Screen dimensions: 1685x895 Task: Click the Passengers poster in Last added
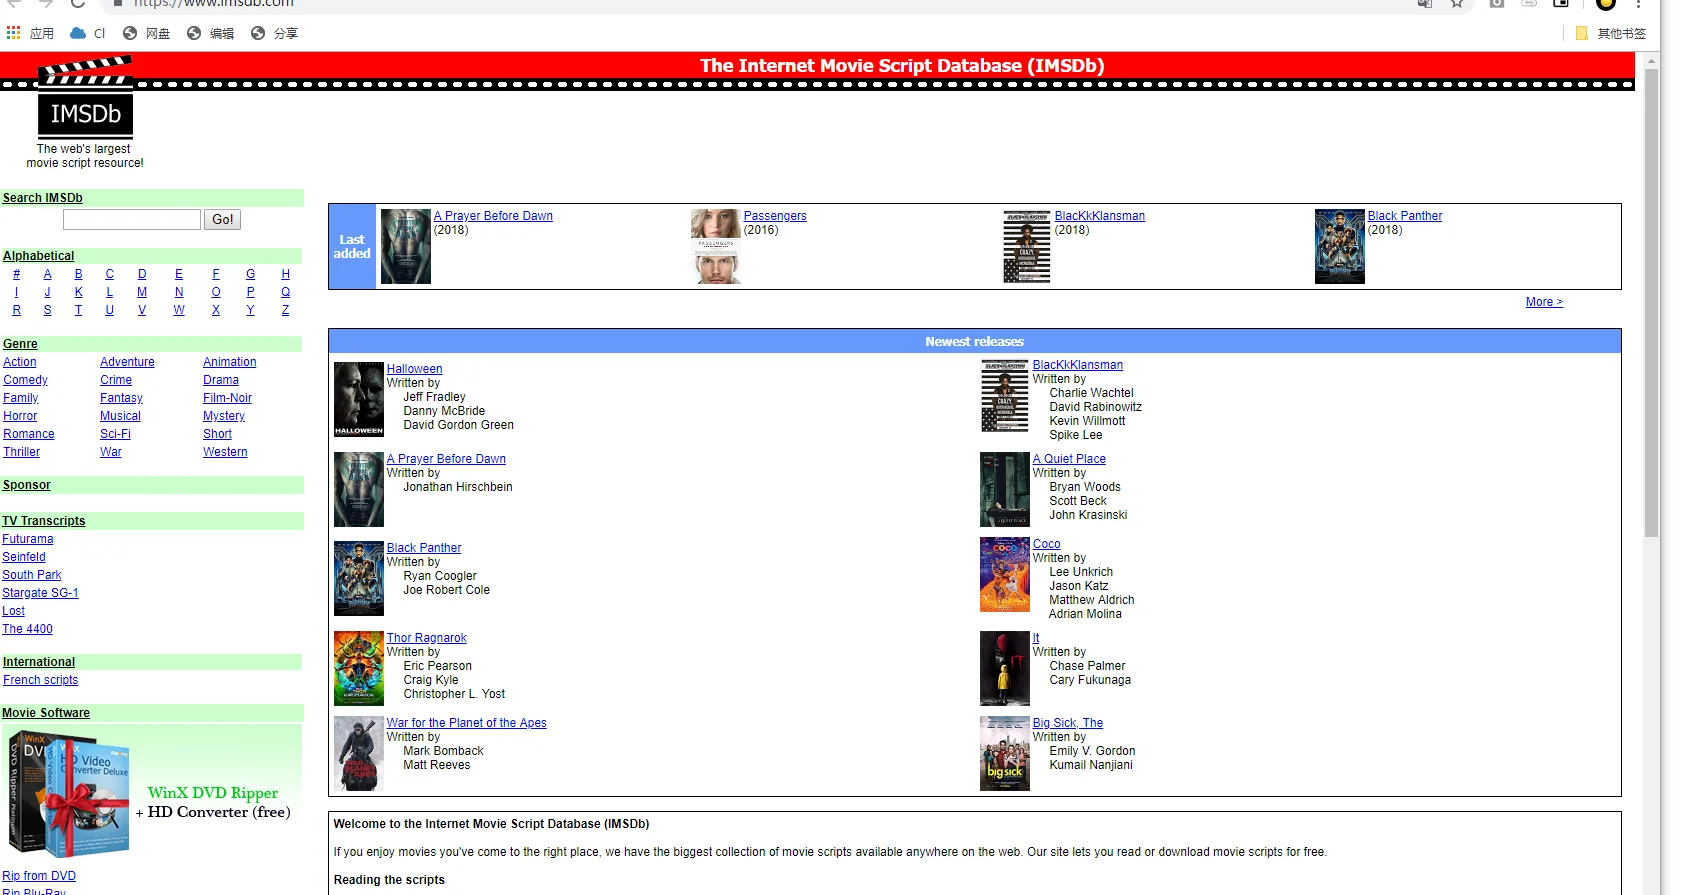(x=716, y=247)
